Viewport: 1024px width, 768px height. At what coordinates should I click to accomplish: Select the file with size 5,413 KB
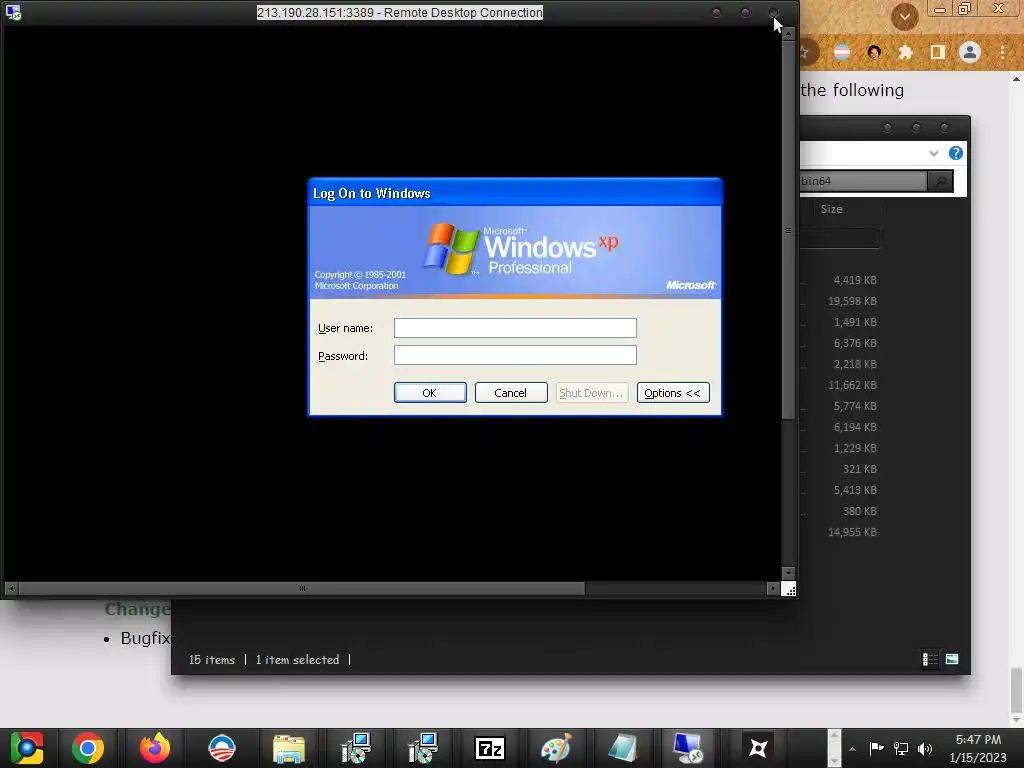[854, 490]
